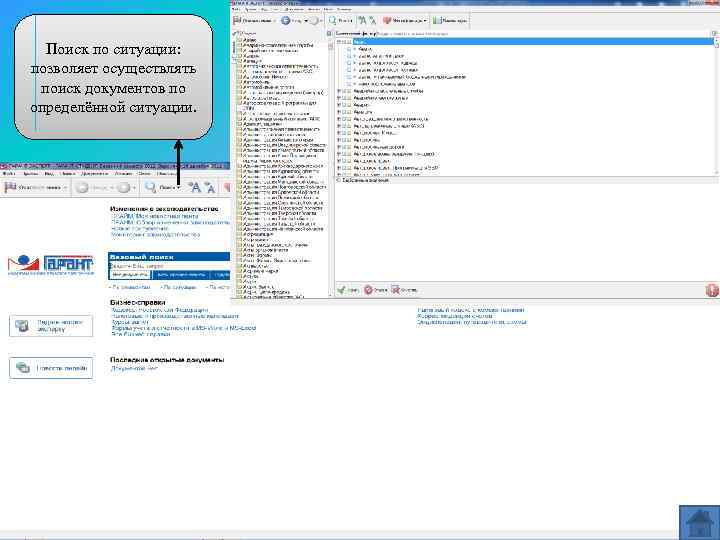
Task: Click the forward arrow in main Garant window toolbar
Action: click(124, 187)
